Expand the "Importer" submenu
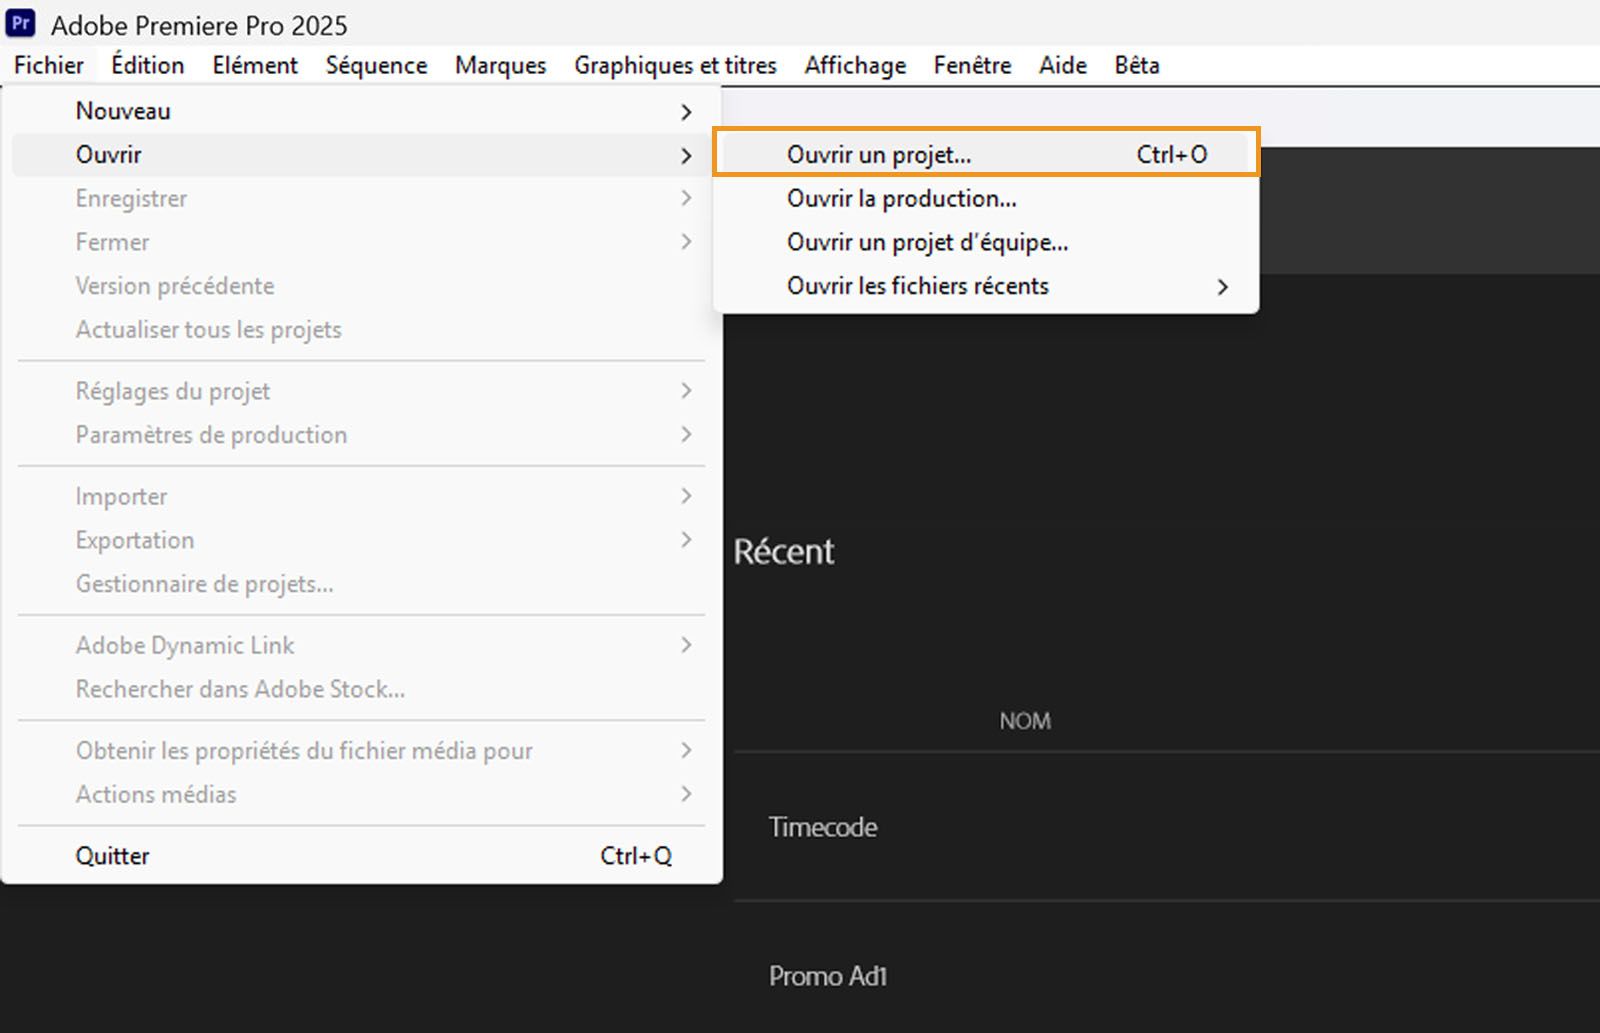Image resolution: width=1600 pixels, height=1033 pixels. [x=121, y=496]
